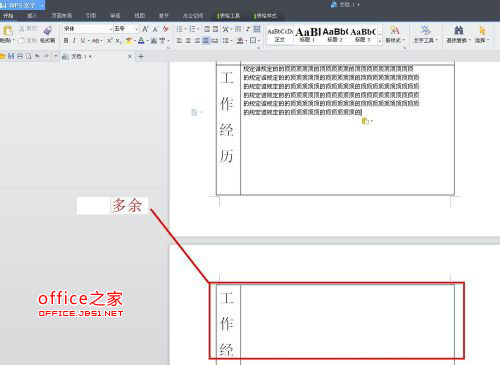Click the bulleted list icon
The image size is (500, 365).
coord(180,29)
